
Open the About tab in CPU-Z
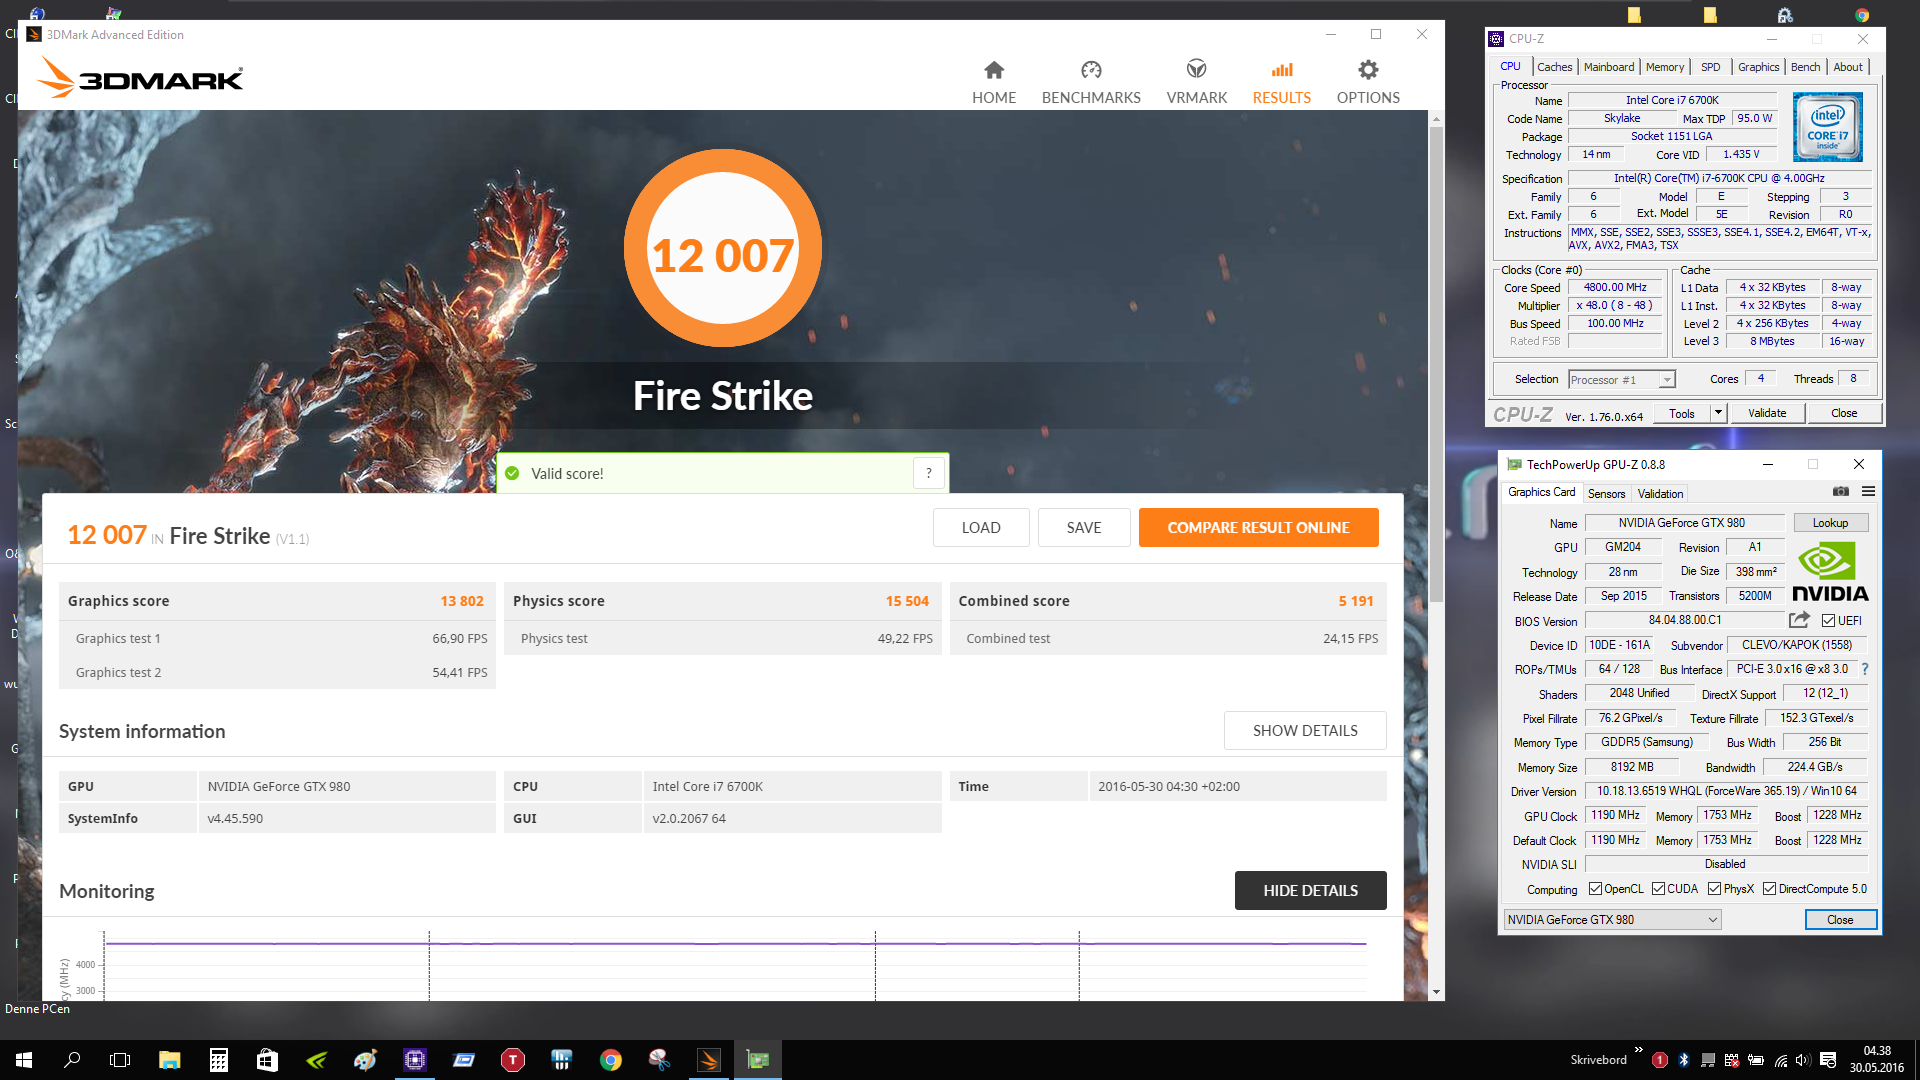(x=1847, y=67)
